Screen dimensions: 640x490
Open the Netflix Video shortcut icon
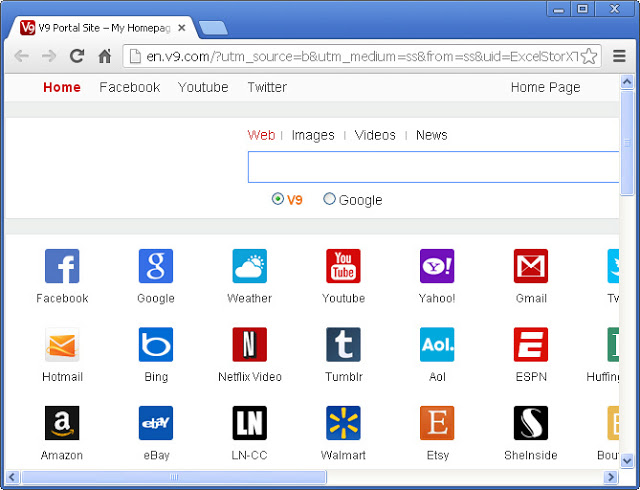coord(249,345)
